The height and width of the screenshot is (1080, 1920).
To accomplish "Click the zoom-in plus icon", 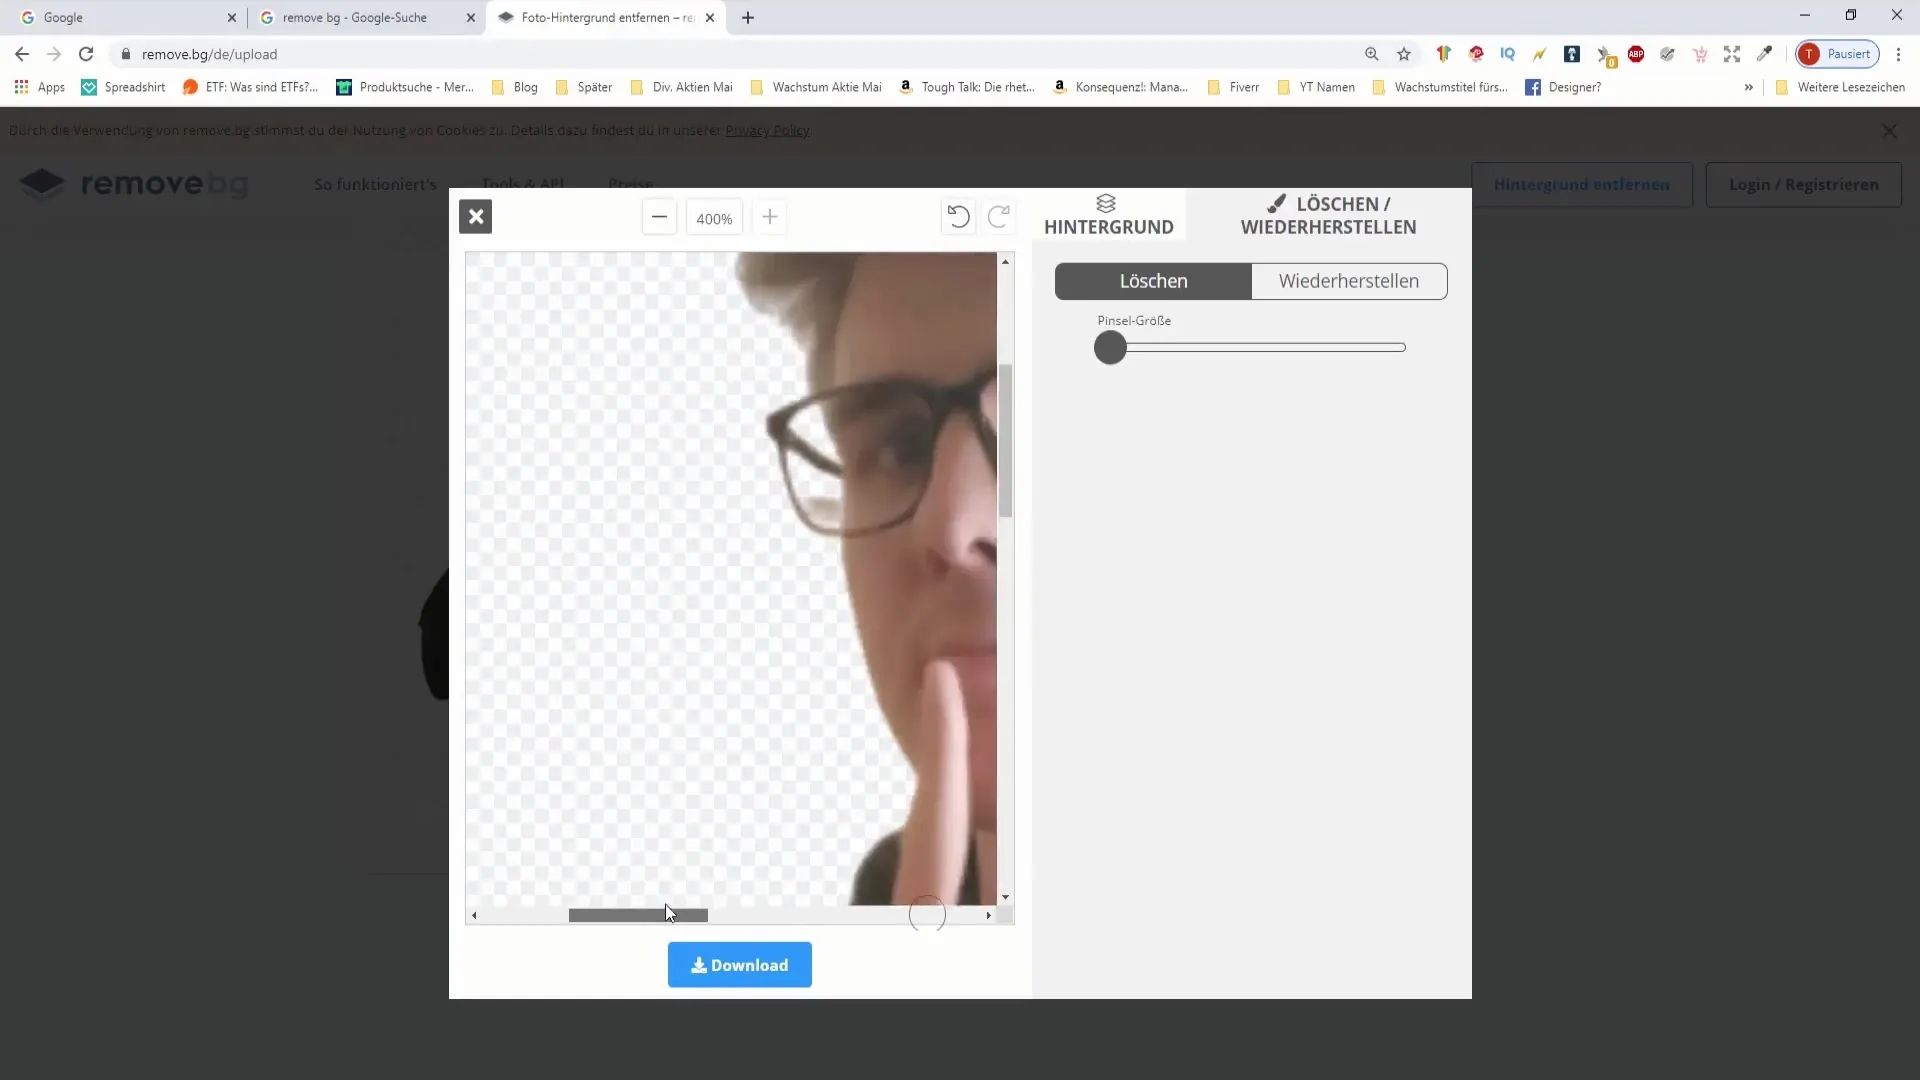I will (x=770, y=216).
